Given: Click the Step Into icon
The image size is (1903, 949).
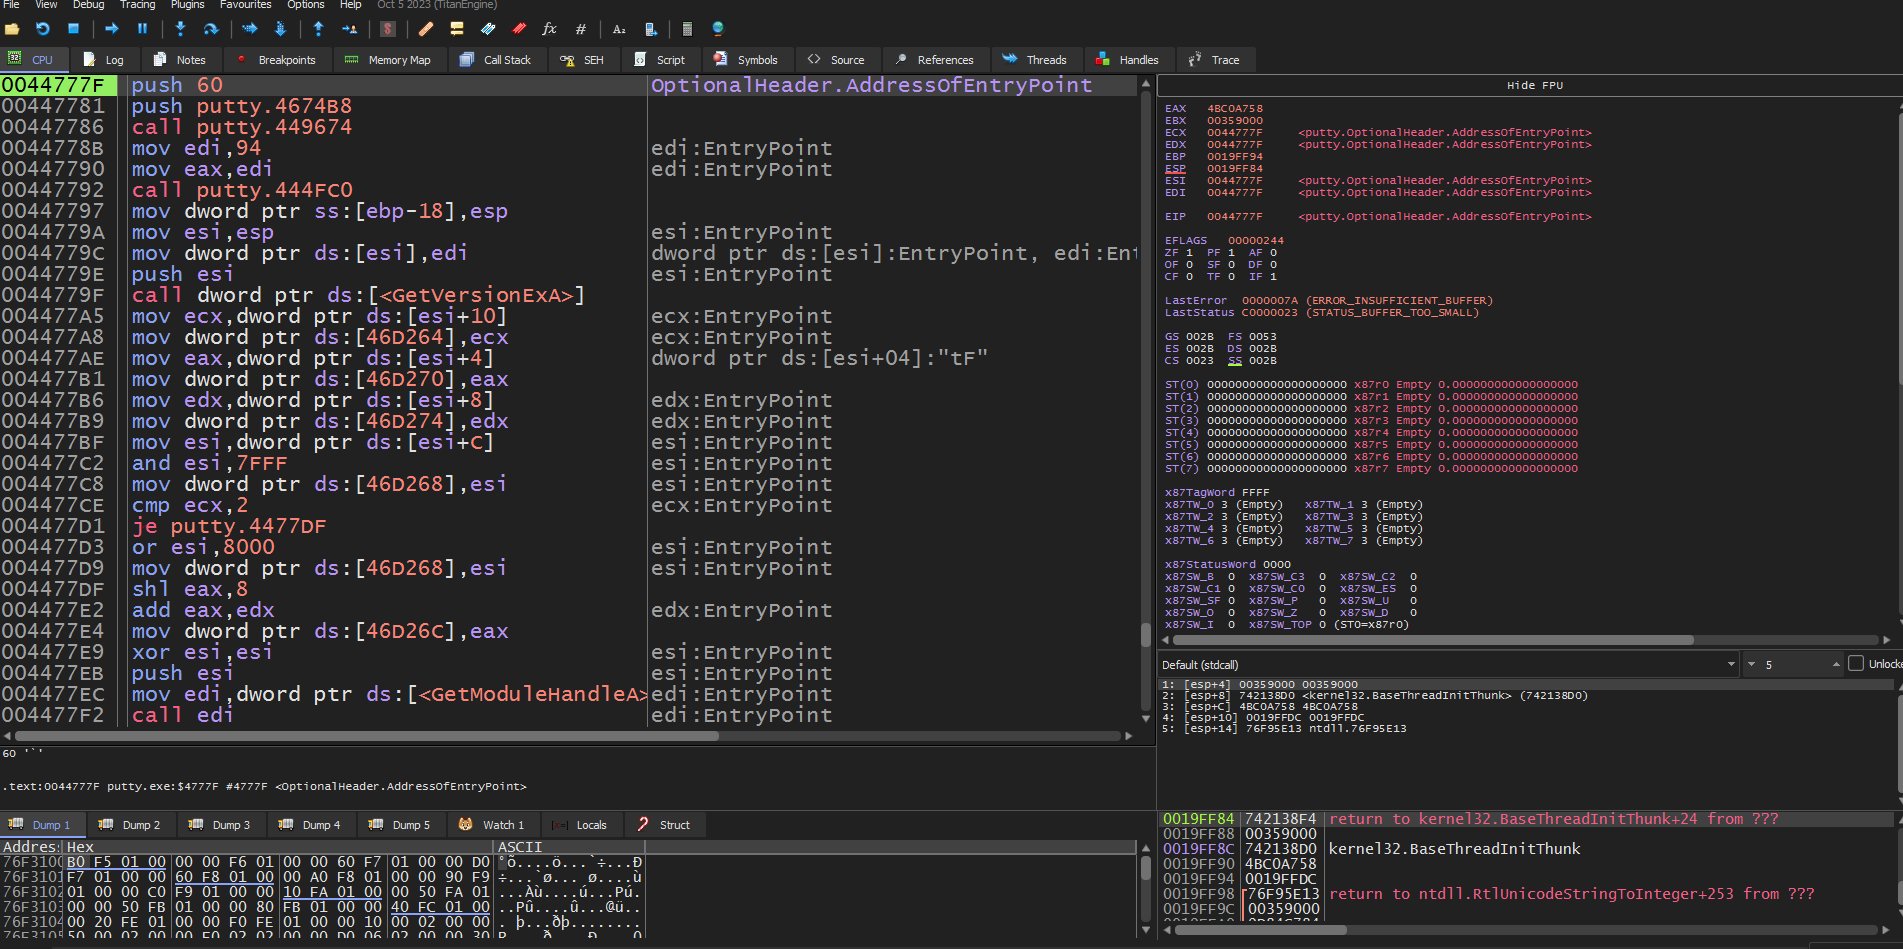Looking at the screenshot, I should point(180,29).
